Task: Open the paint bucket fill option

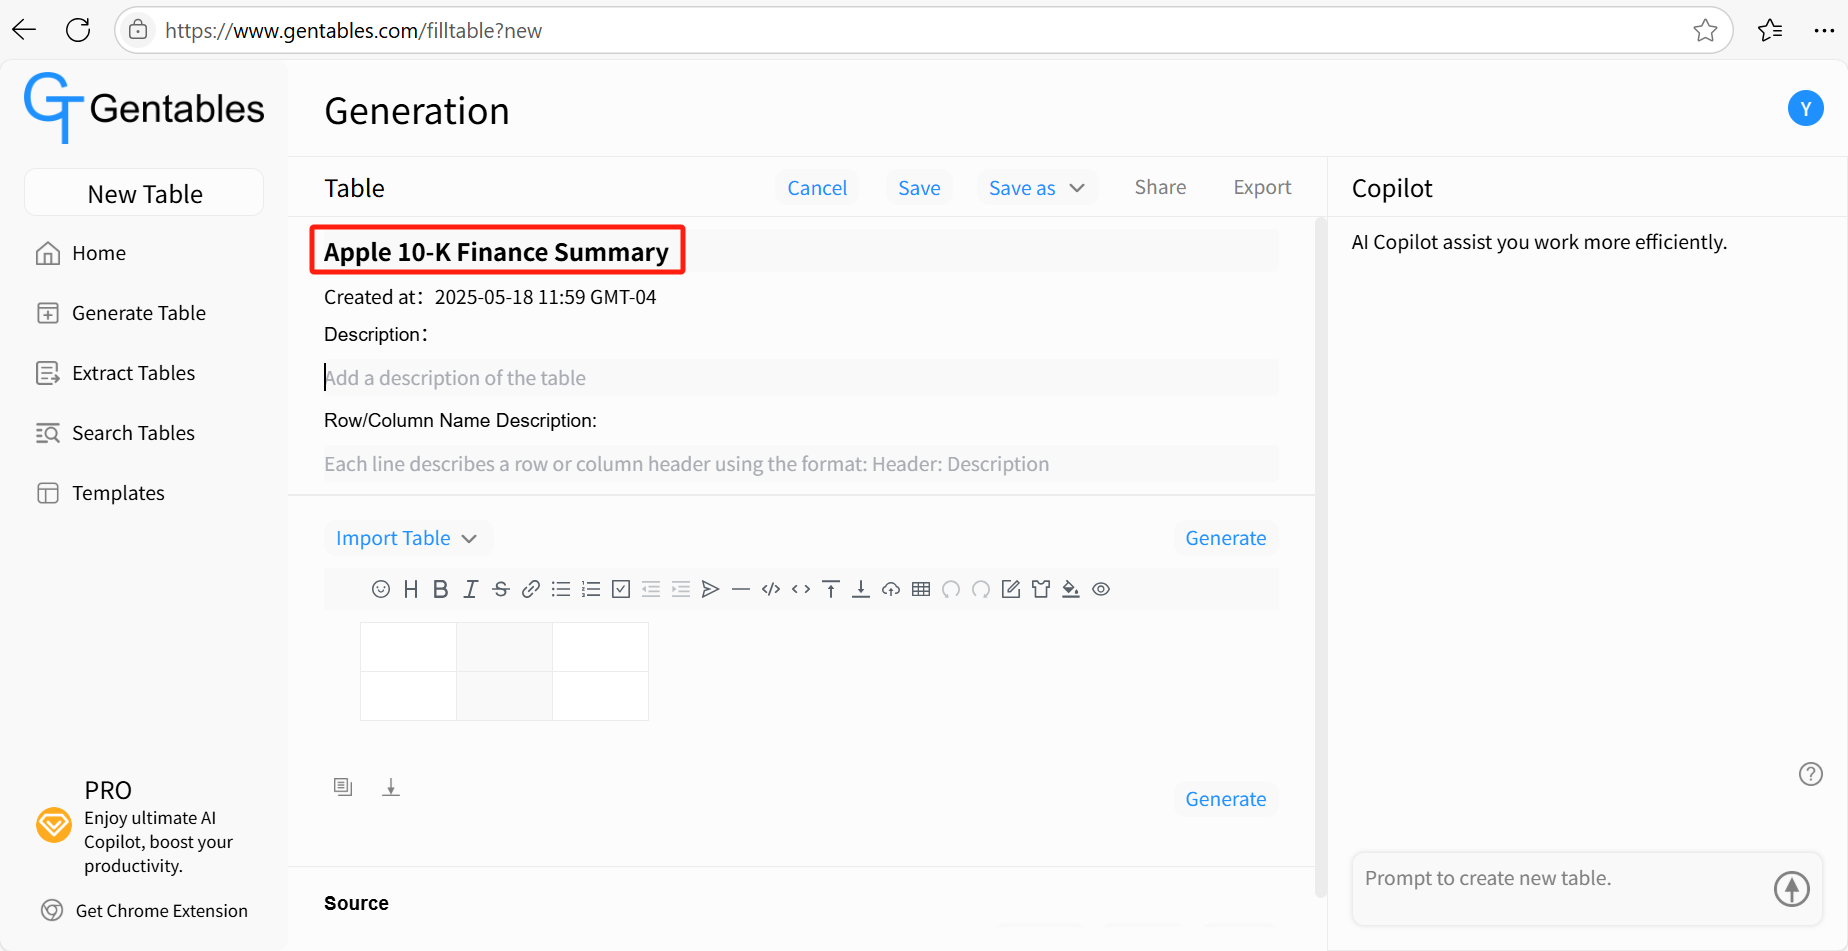Action: (x=1071, y=589)
